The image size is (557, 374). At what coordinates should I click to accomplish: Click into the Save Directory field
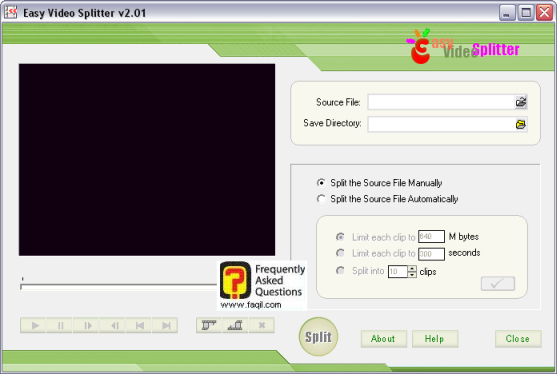(441, 124)
